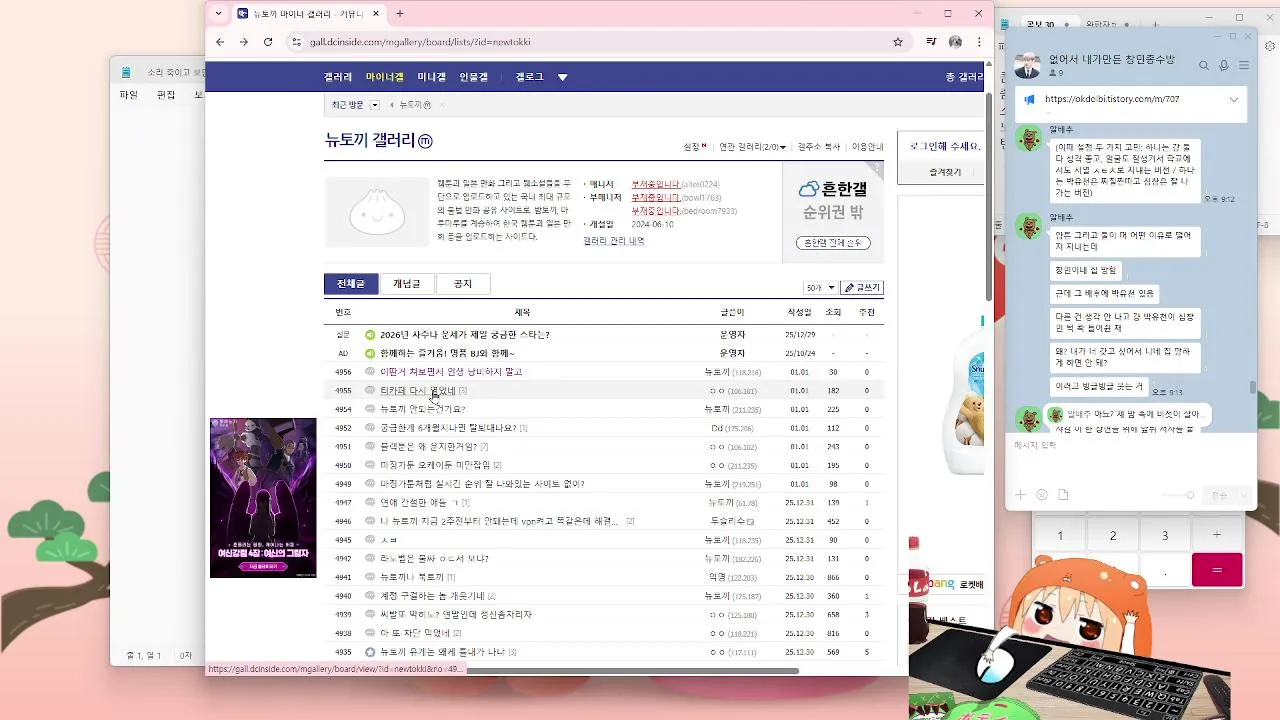Screen dimensions: 1280x720
Task: Open the 50개 posts-per-page dropdown
Action: click(x=820, y=288)
